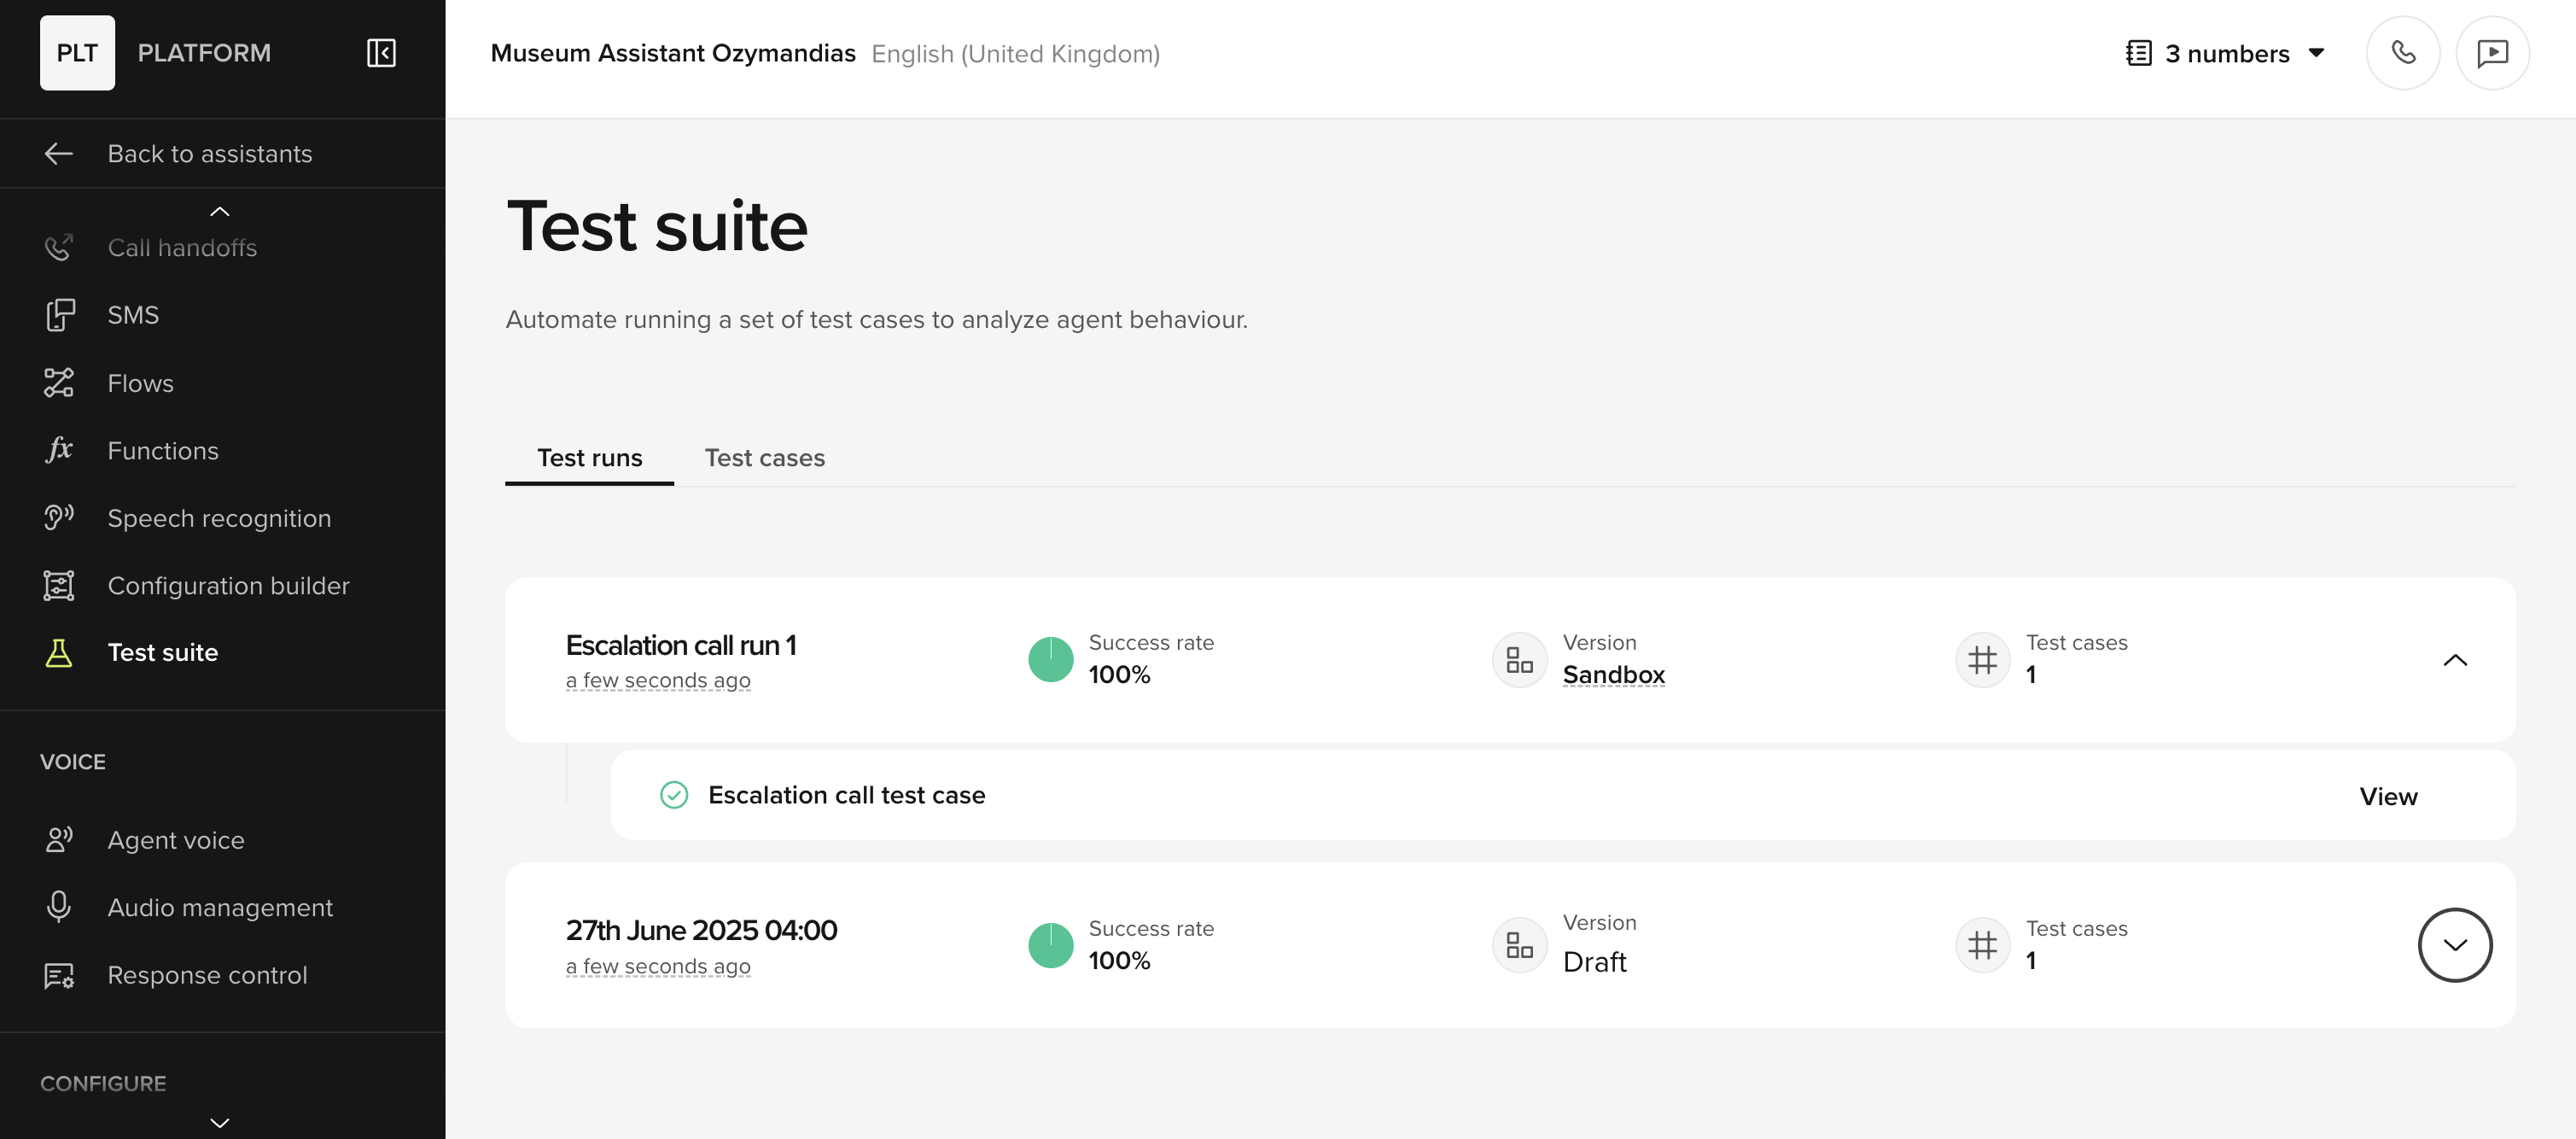Open Configuration builder

pyautogui.click(x=228, y=586)
